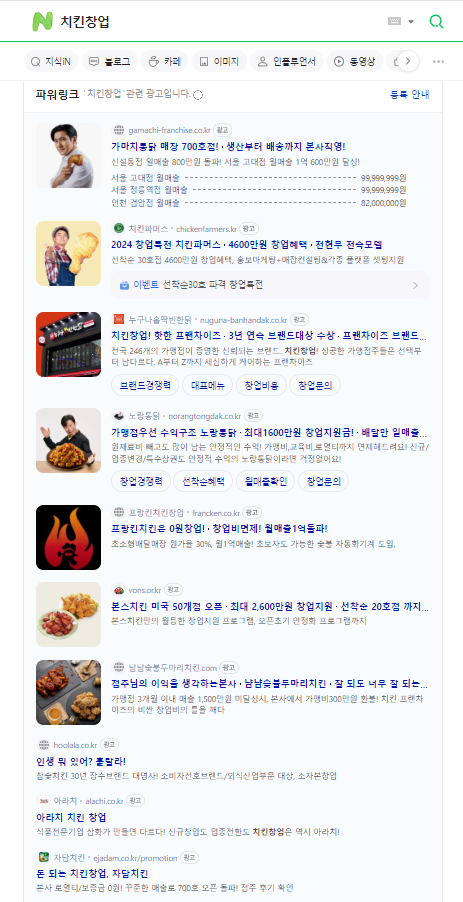Click the 파워링크 info circle icon
Viewport: 463px width, 902px height.
[198, 95]
